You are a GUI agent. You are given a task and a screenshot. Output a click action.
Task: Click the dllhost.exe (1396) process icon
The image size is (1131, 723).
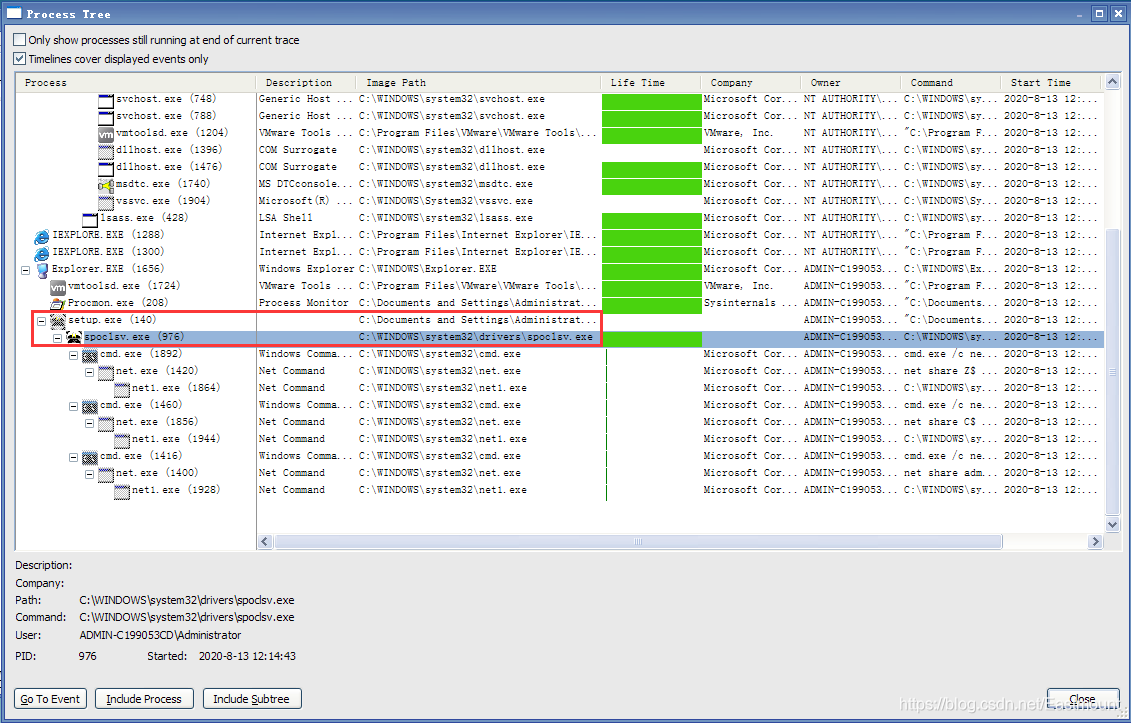106,150
